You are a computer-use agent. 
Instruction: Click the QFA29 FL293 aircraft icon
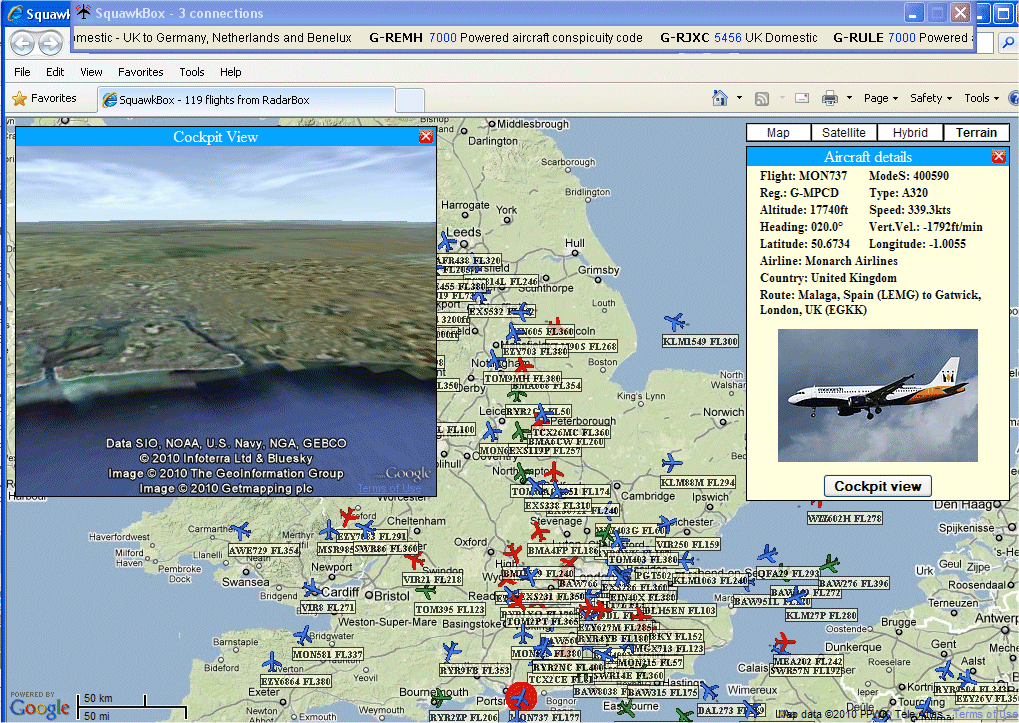[x=767, y=554]
